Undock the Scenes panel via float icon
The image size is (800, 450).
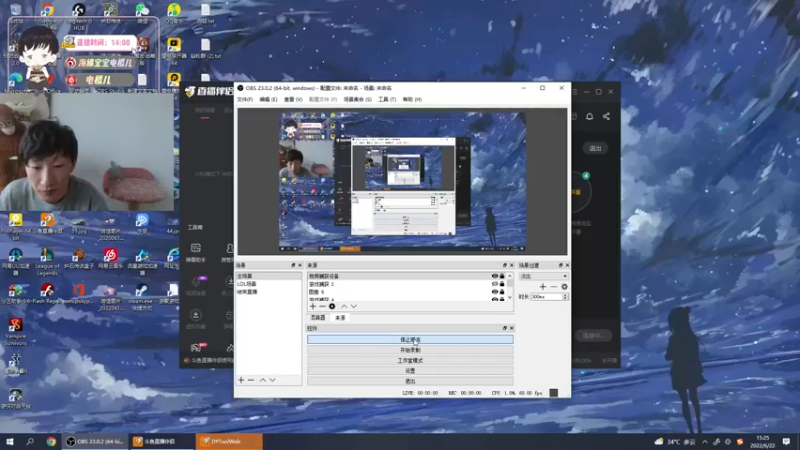293,265
